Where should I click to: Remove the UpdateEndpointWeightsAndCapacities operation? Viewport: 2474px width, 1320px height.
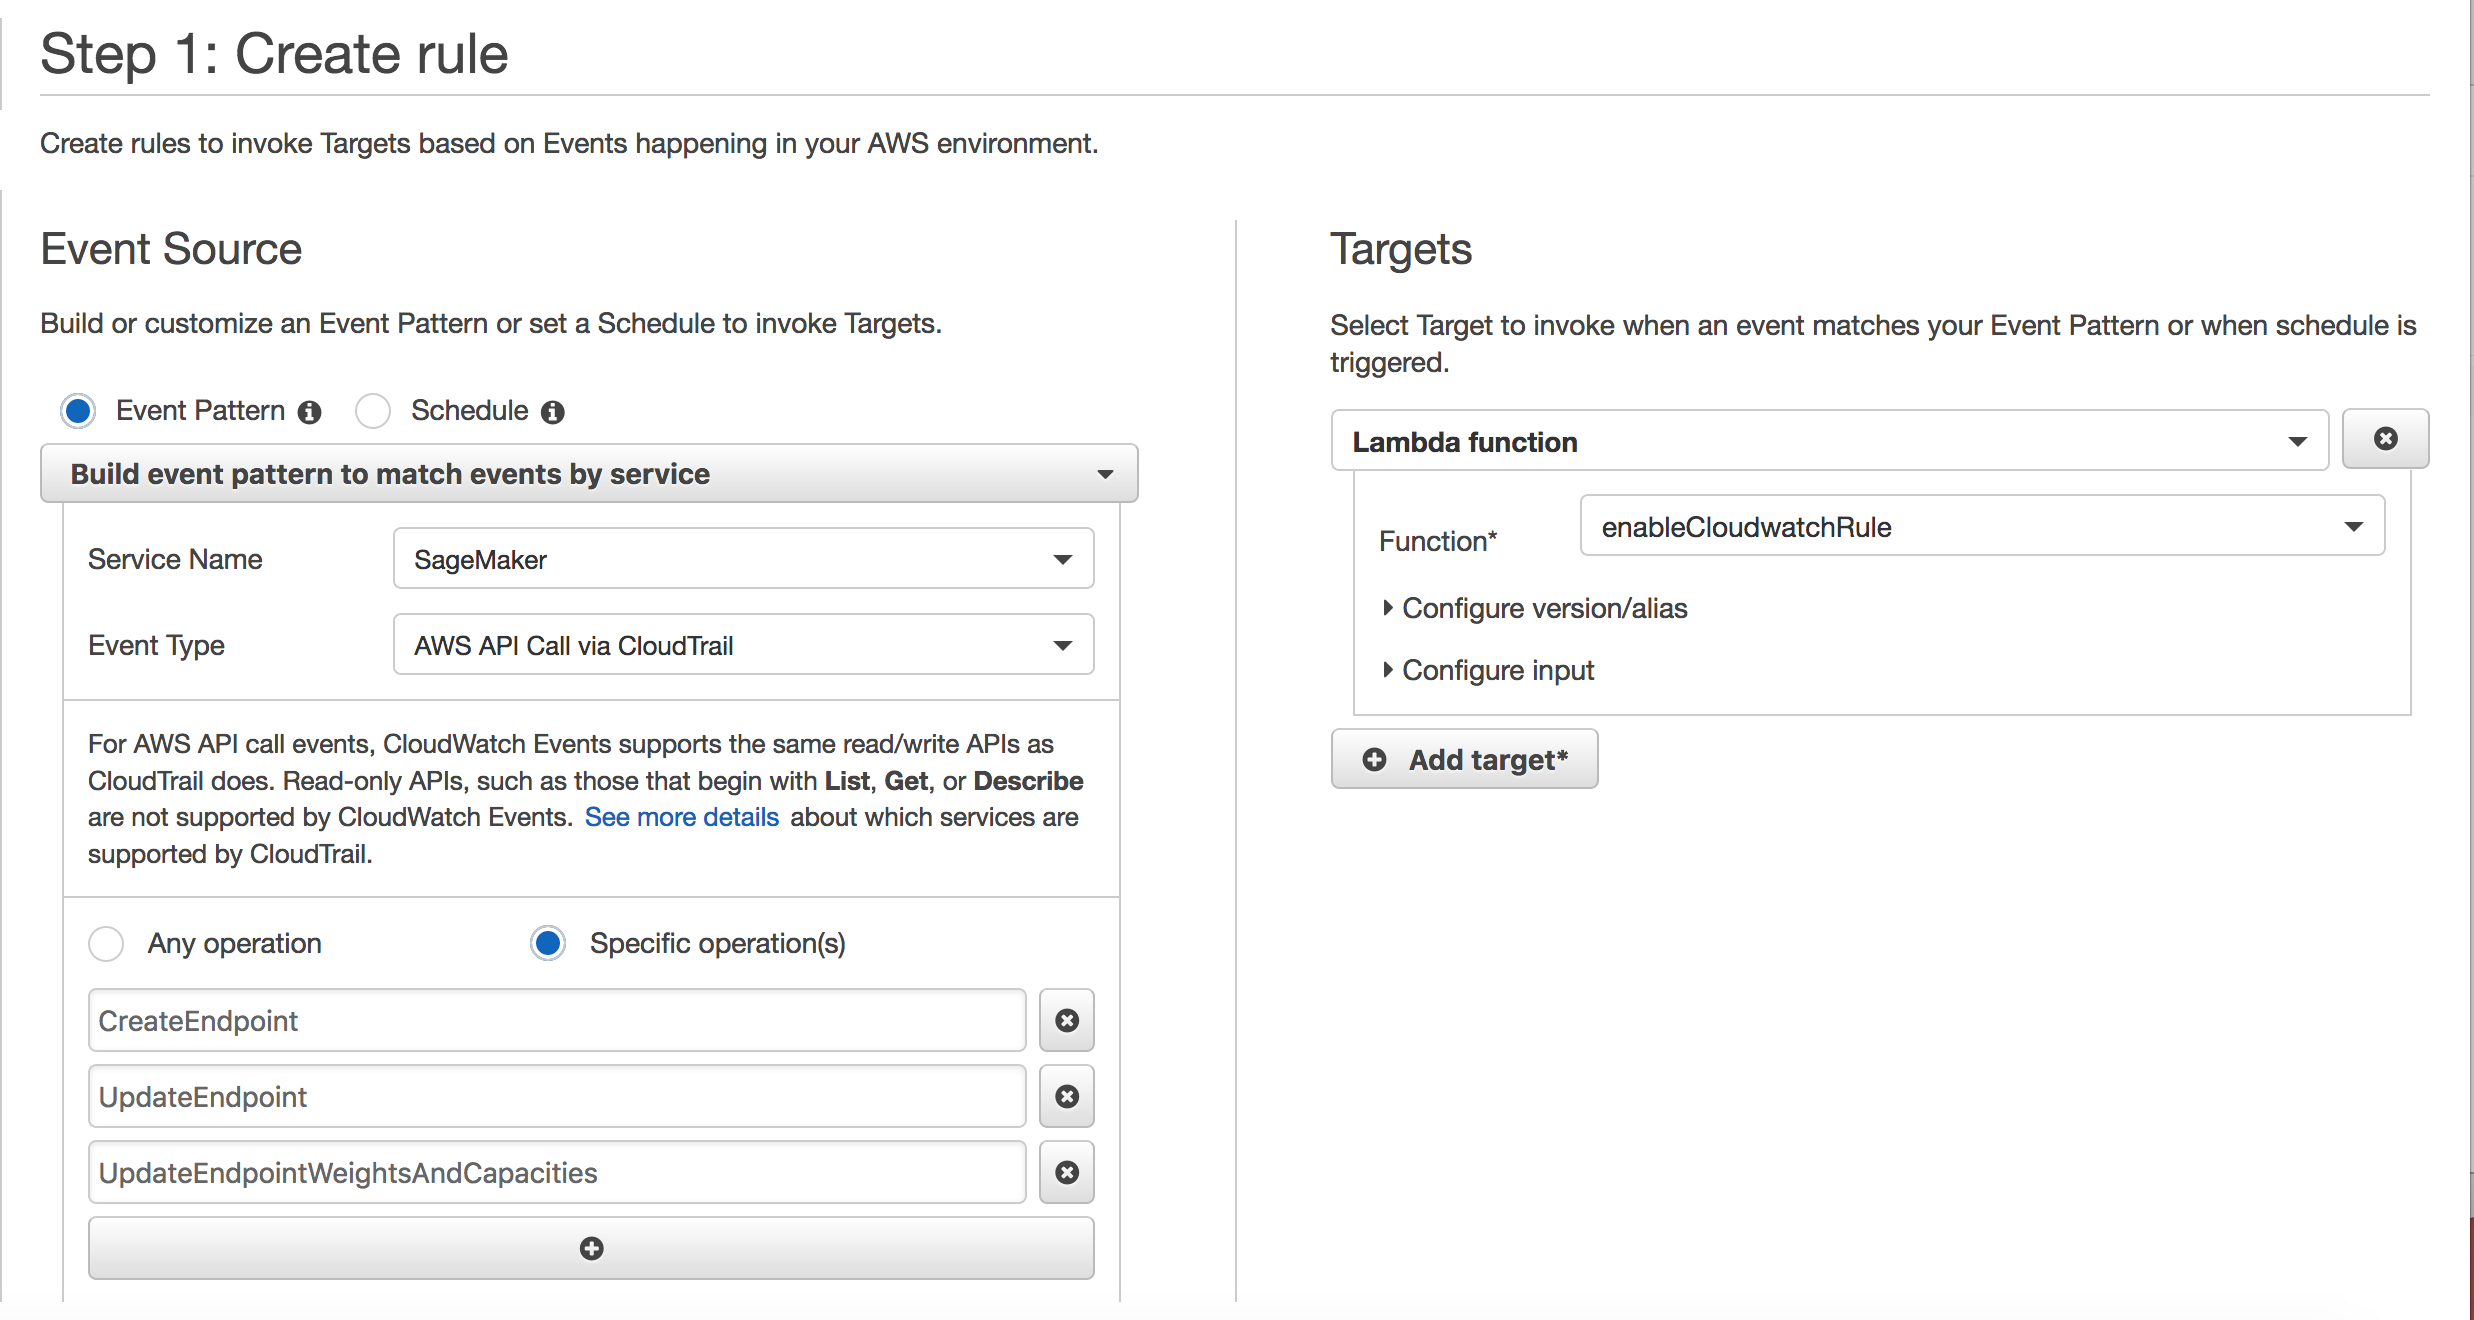pyautogui.click(x=1067, y=1173)
